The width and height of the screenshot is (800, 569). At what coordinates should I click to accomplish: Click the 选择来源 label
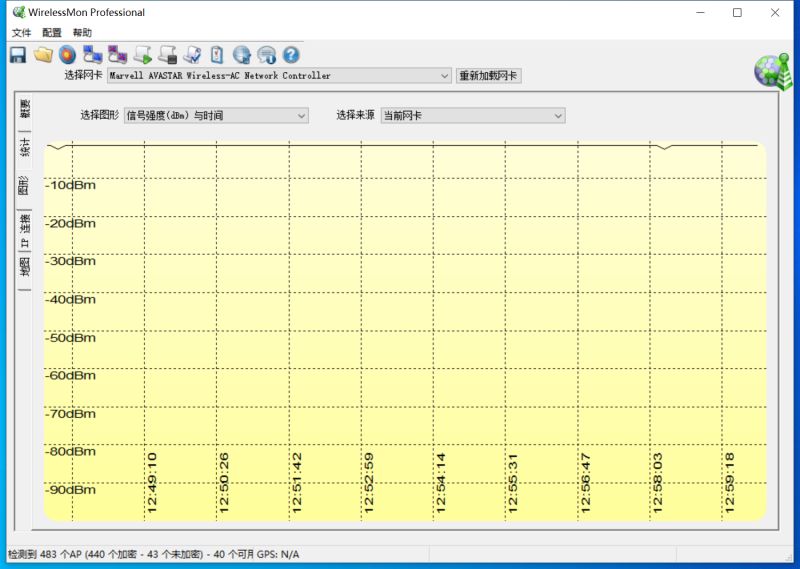(356, 115)
